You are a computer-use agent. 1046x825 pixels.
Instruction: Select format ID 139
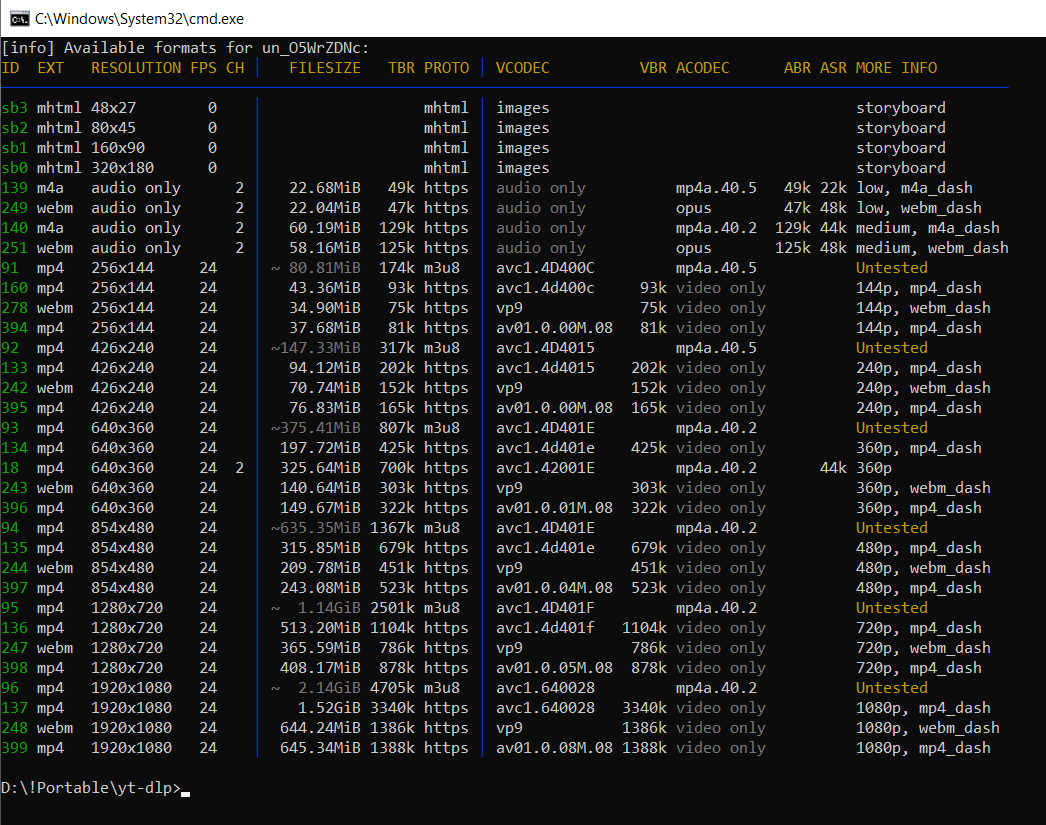15,188
